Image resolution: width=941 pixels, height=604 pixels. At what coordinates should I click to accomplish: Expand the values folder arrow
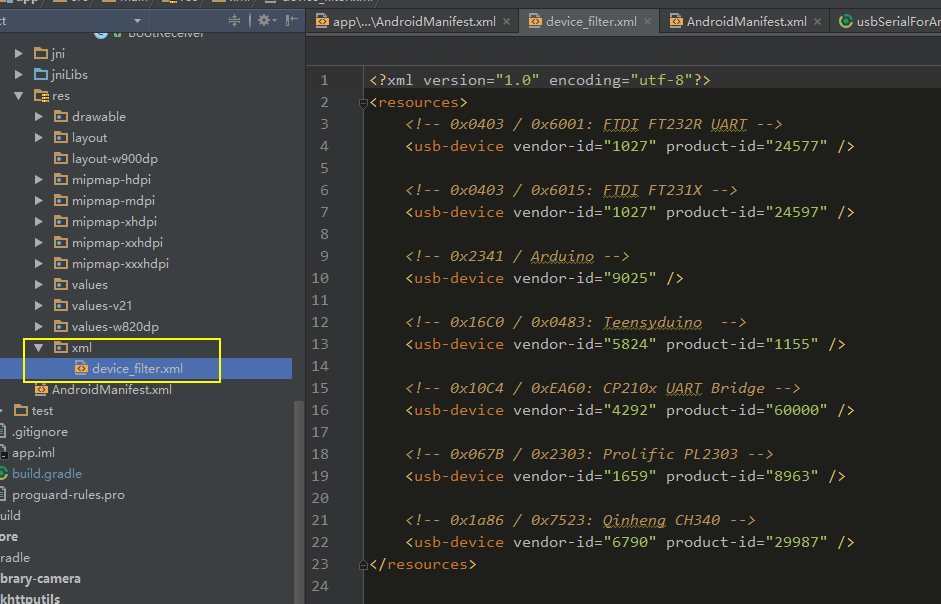38,285
